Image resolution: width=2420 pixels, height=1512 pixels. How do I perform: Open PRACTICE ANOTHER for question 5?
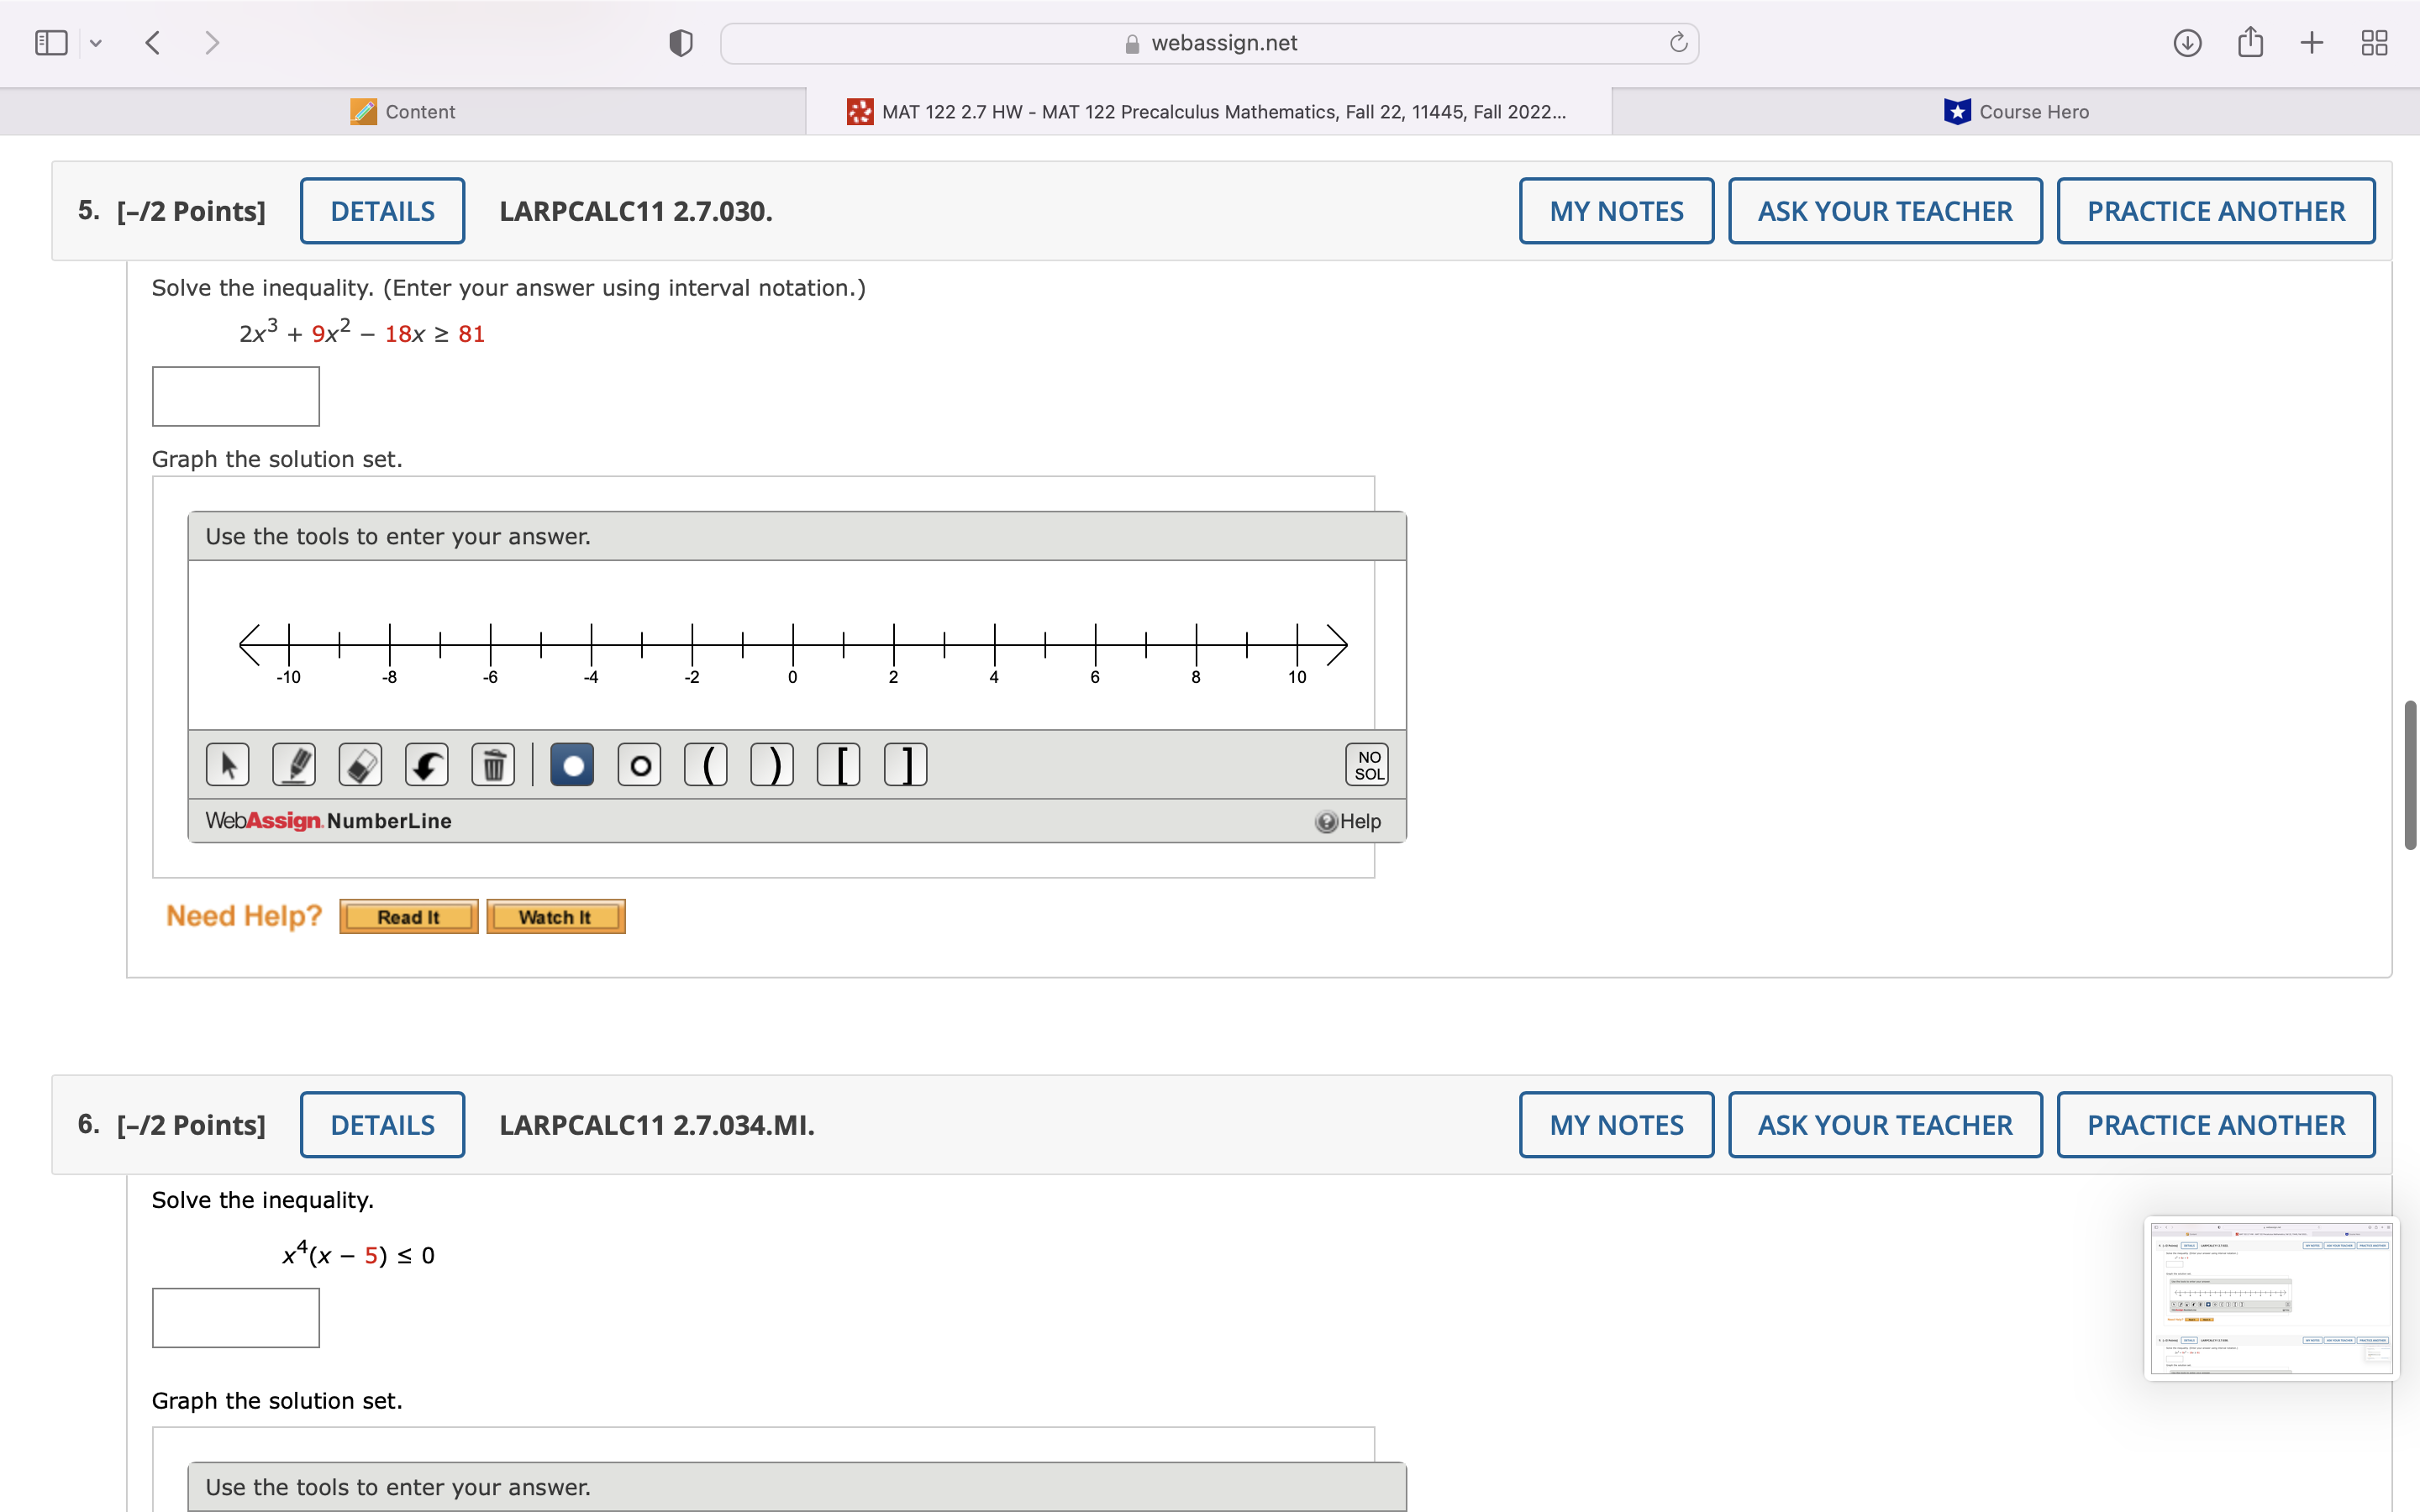(2215, 211)
